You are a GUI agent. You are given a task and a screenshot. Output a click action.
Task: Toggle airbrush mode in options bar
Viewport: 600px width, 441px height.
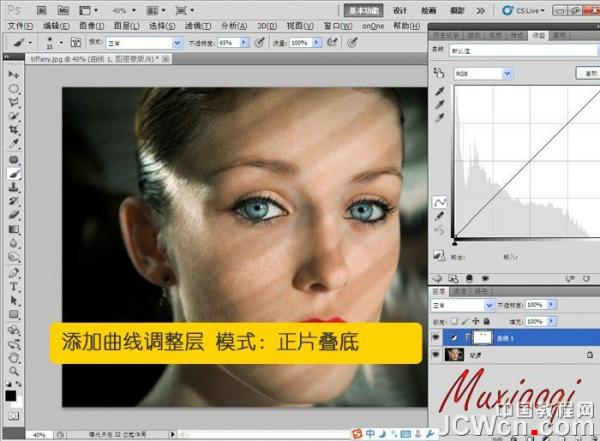[x=260, y=43]
